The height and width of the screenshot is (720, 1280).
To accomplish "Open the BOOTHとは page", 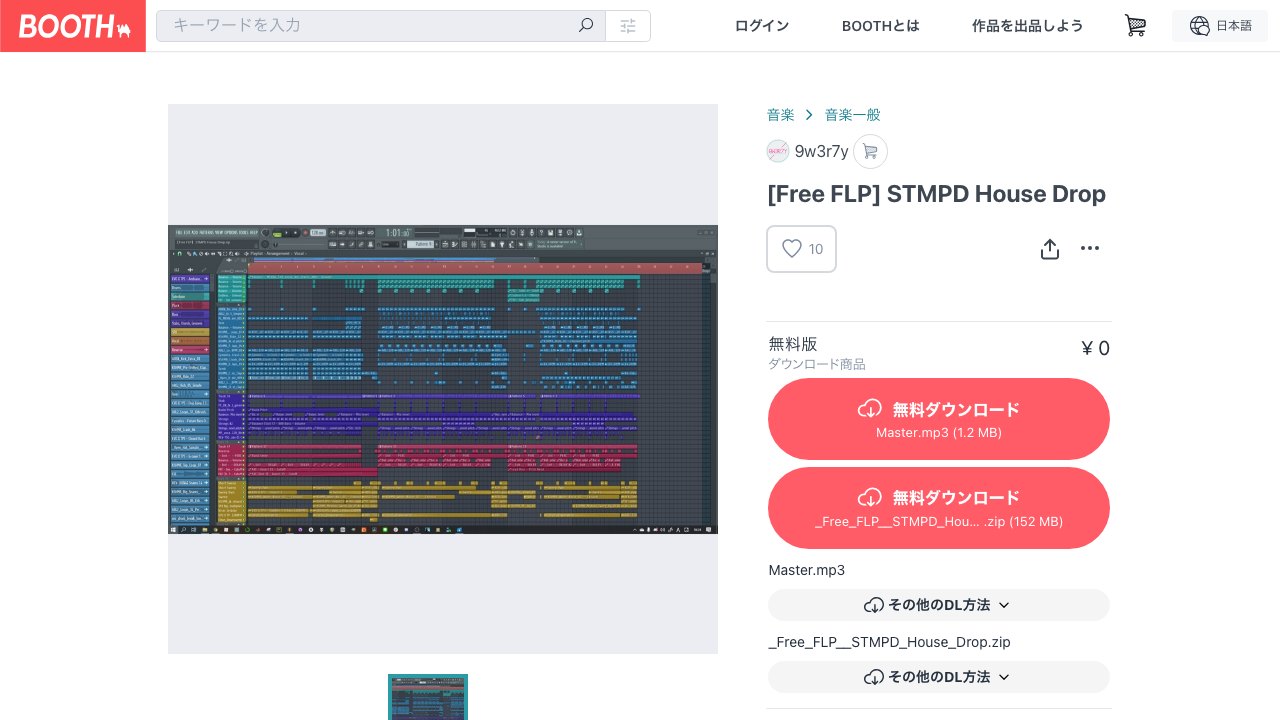I will [x=881, y=26].
